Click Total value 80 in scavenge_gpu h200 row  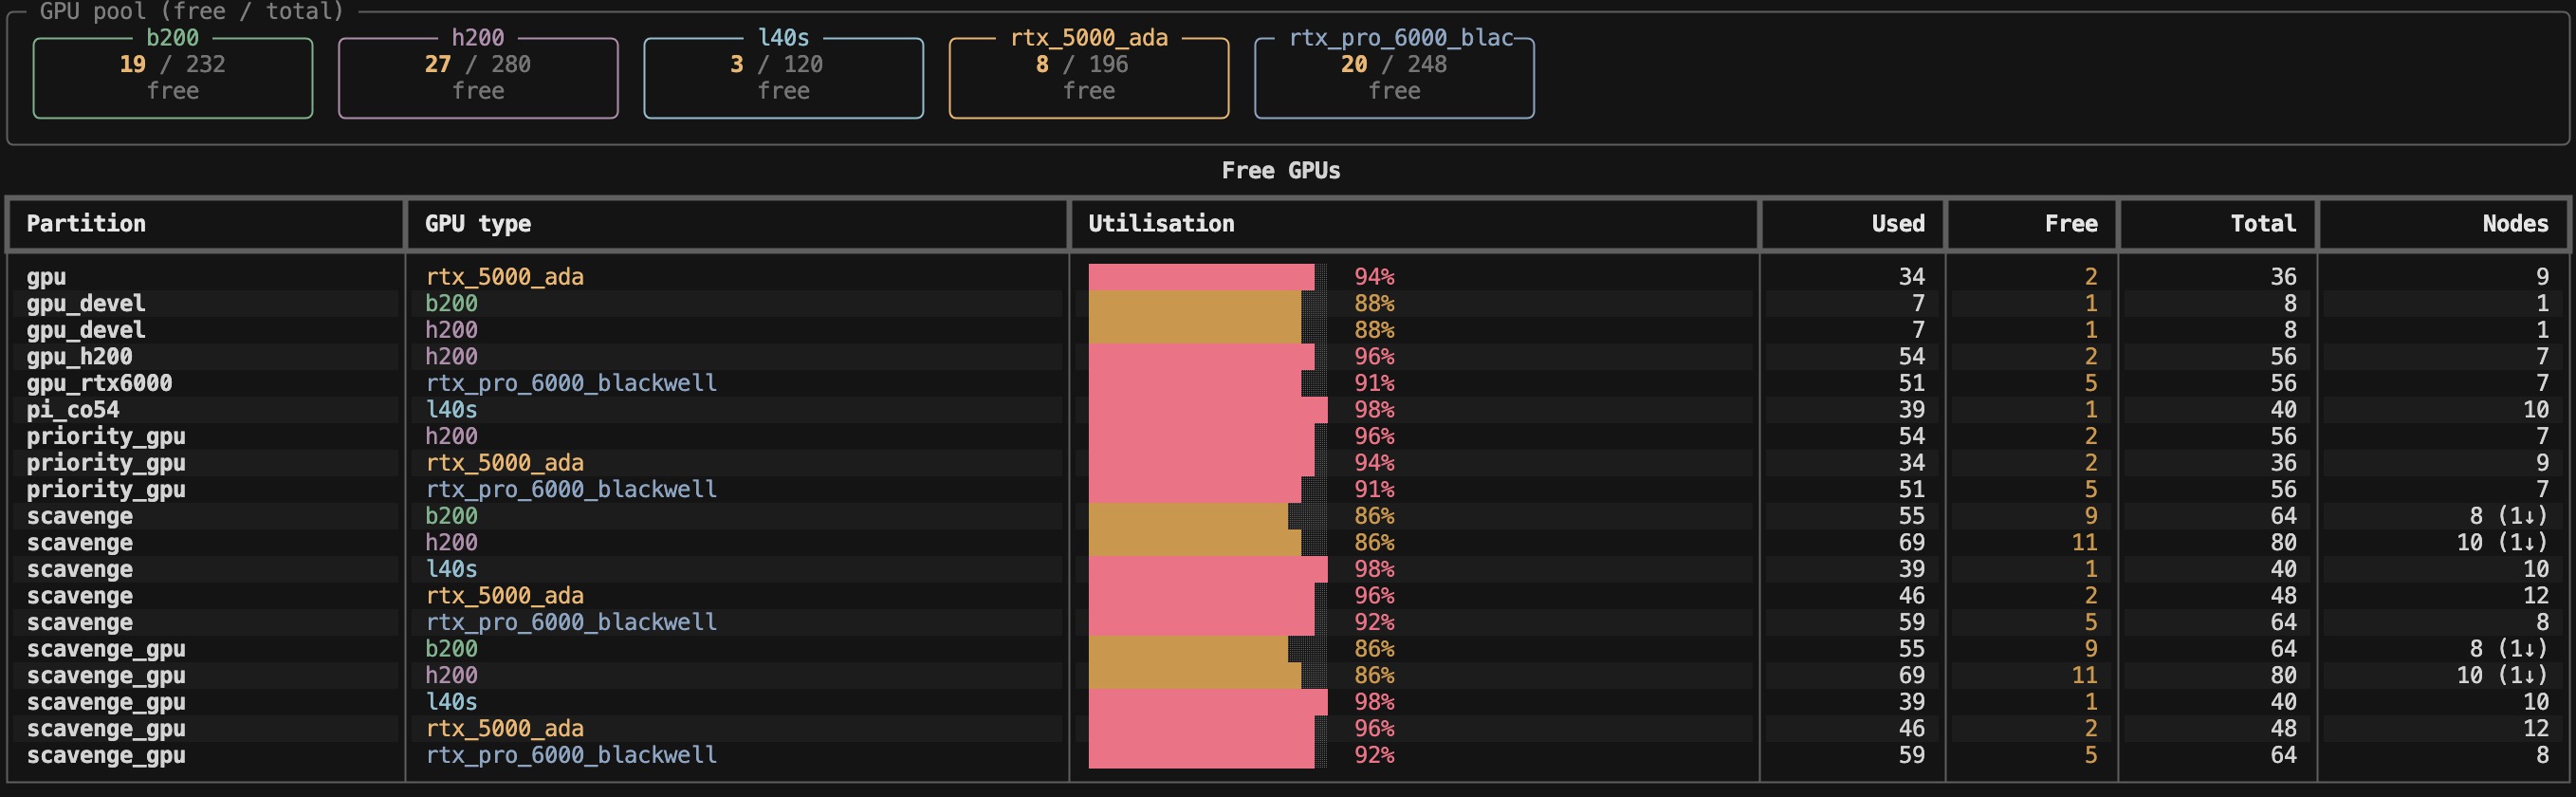point(2283,676)
